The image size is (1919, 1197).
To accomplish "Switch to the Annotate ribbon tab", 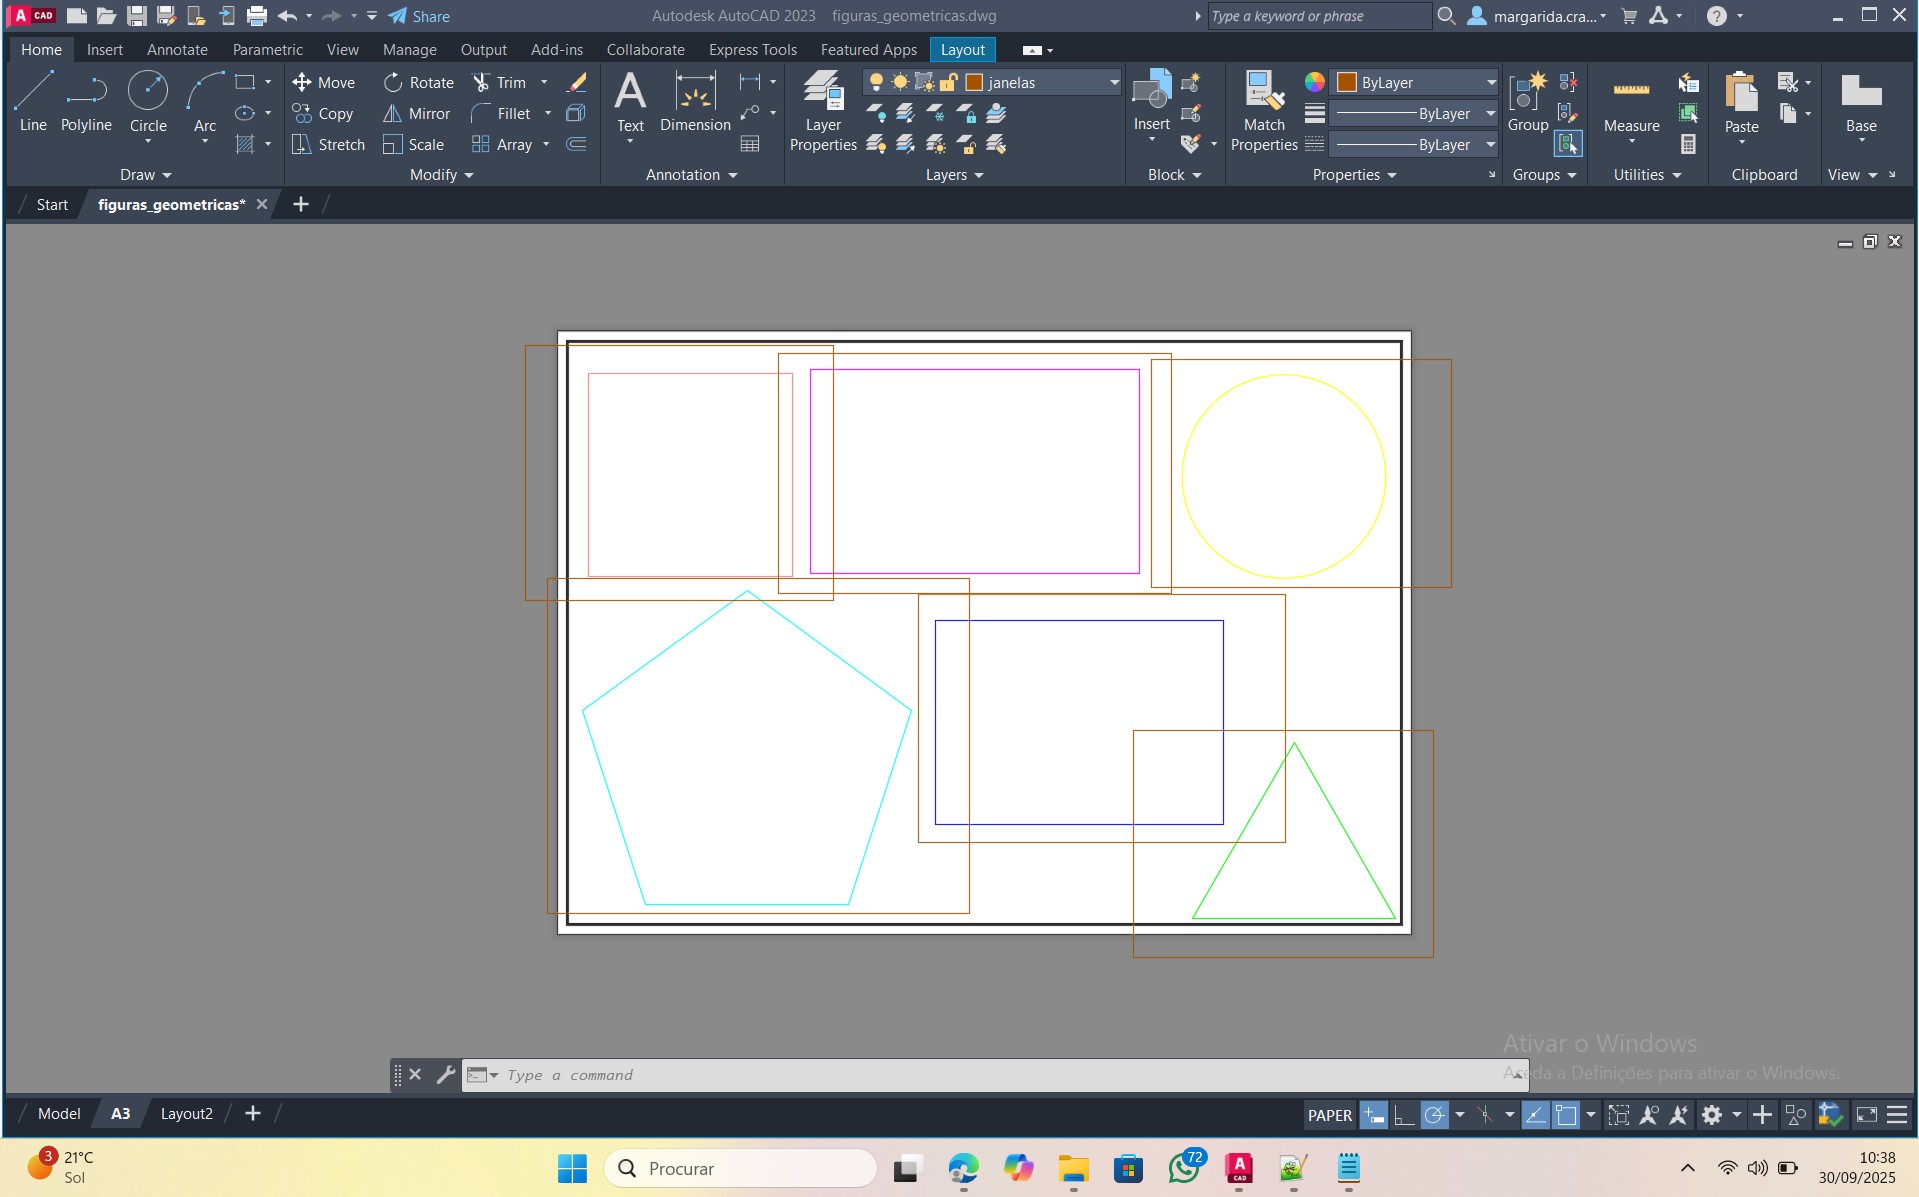I will click(177, 50).
